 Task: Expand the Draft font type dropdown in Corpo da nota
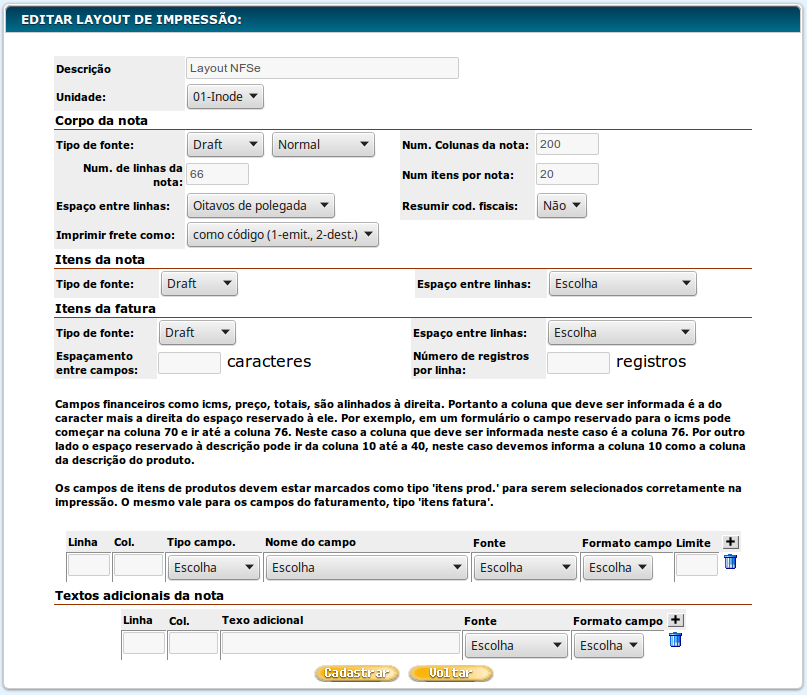(x=225, y=145)
